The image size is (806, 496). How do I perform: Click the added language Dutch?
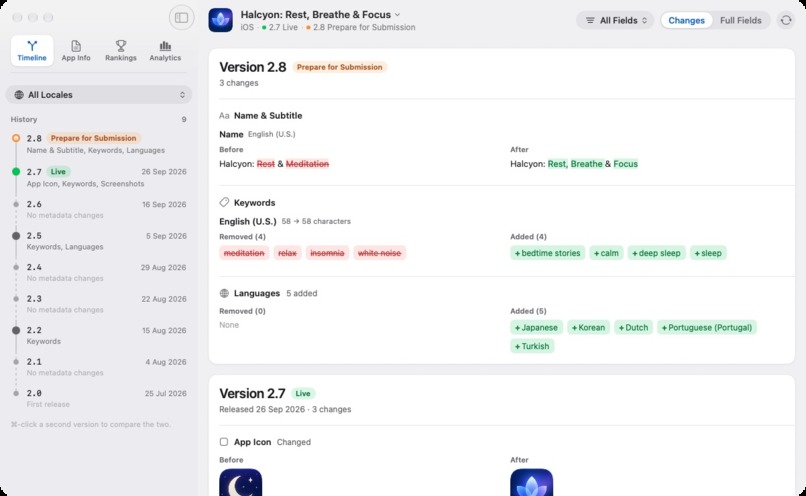633,327
